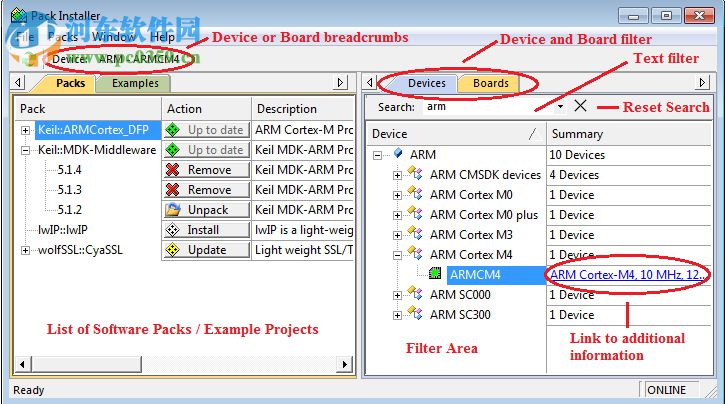725x404 pixels.
Task: Click the ARM Cortex M3 family icon
Action: click(415, 233)
